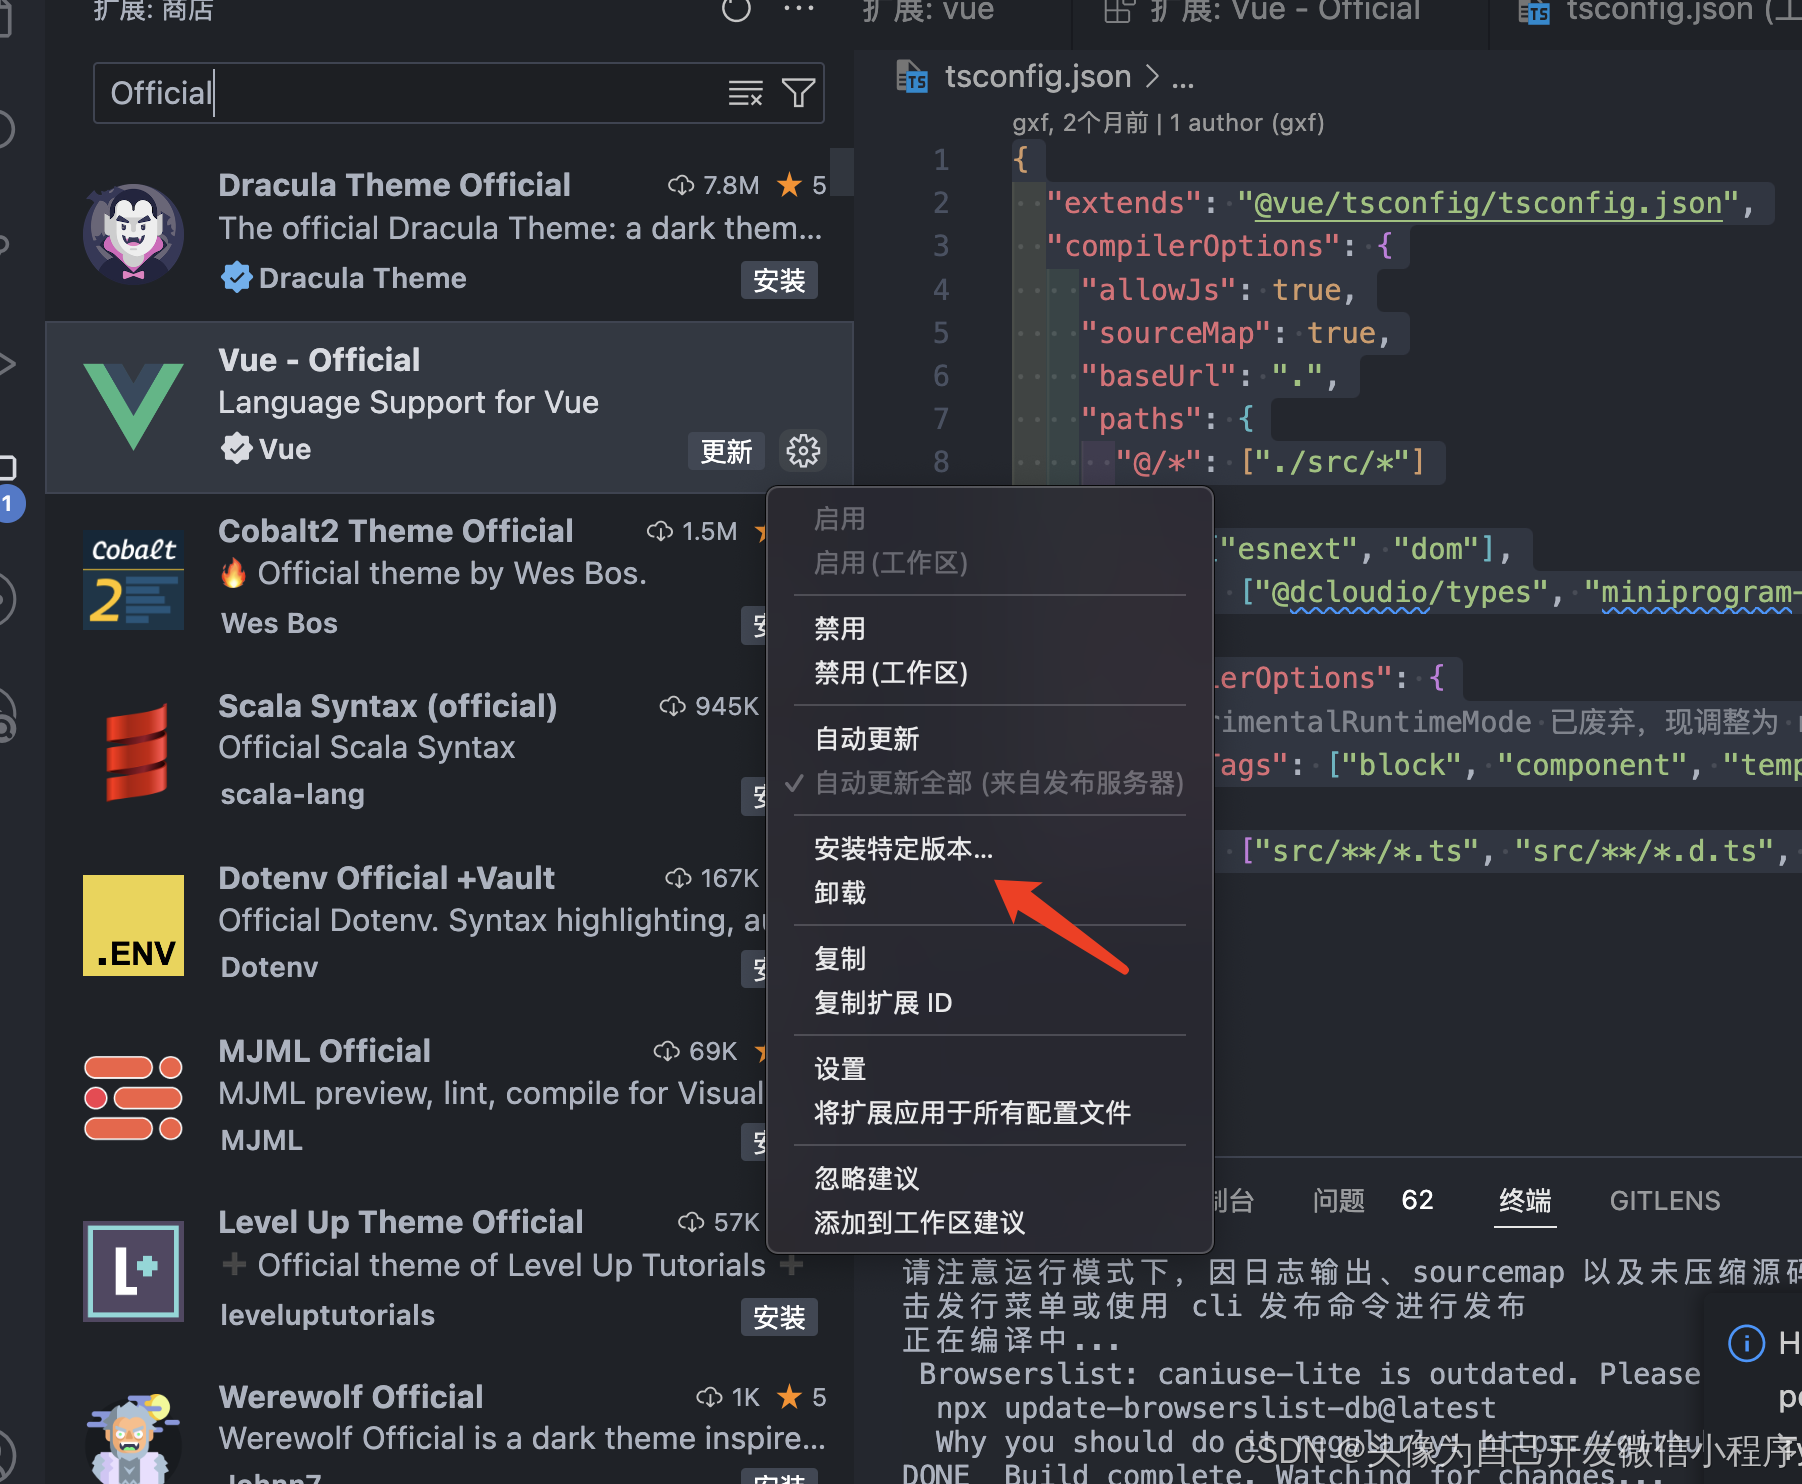Click the .ENV Dotenv icon
The height and width of the screenshot is (1484, 1802).
tap(133, 925)
